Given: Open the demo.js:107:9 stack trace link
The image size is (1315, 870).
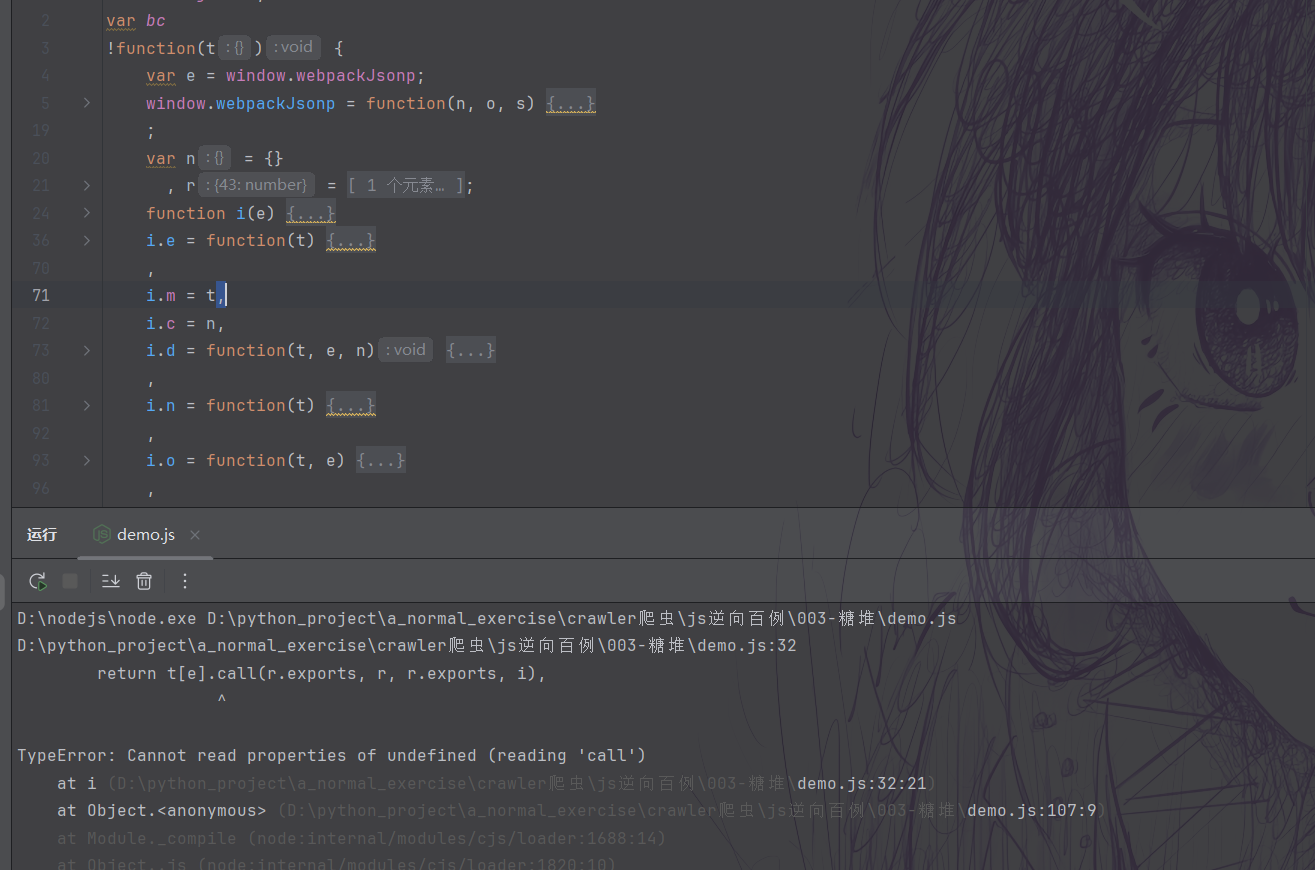Looking at the screenshot, I should [x=1033, y=810].
